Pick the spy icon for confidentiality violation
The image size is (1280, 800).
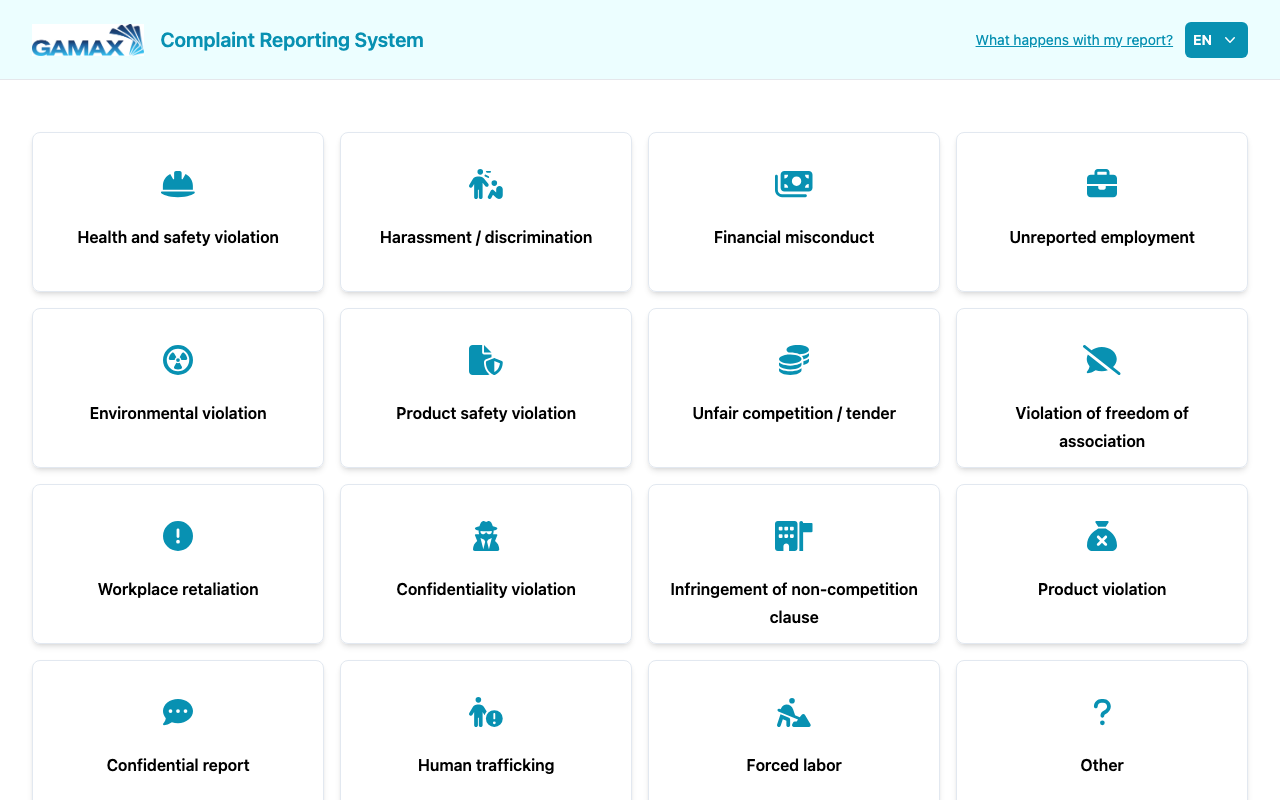486,536
